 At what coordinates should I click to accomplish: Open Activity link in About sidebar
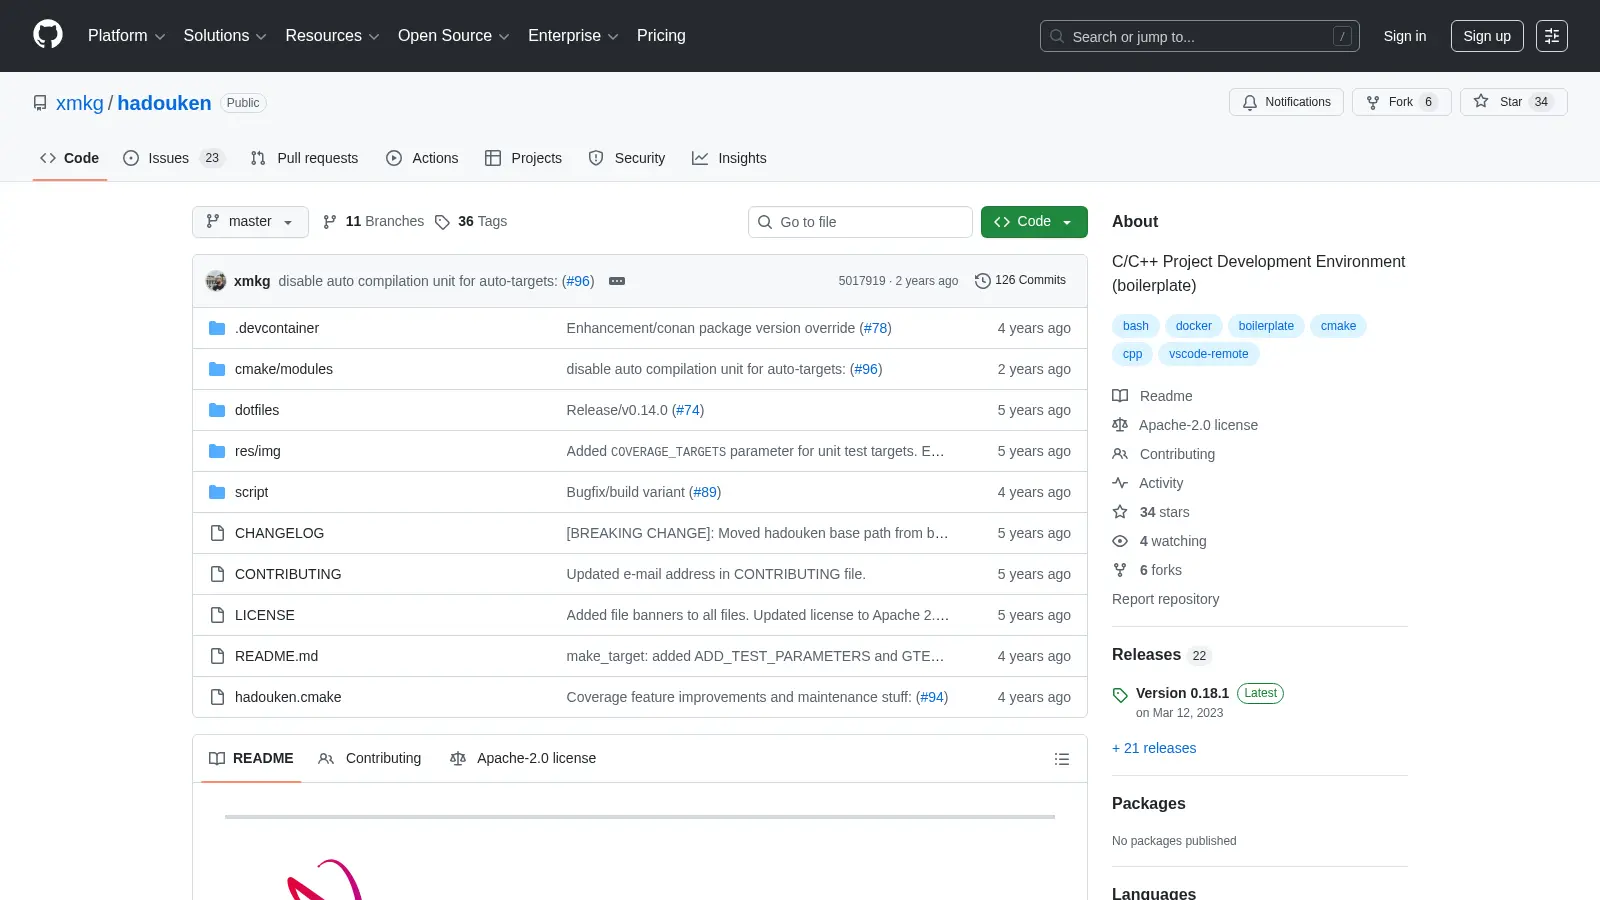1148,483
